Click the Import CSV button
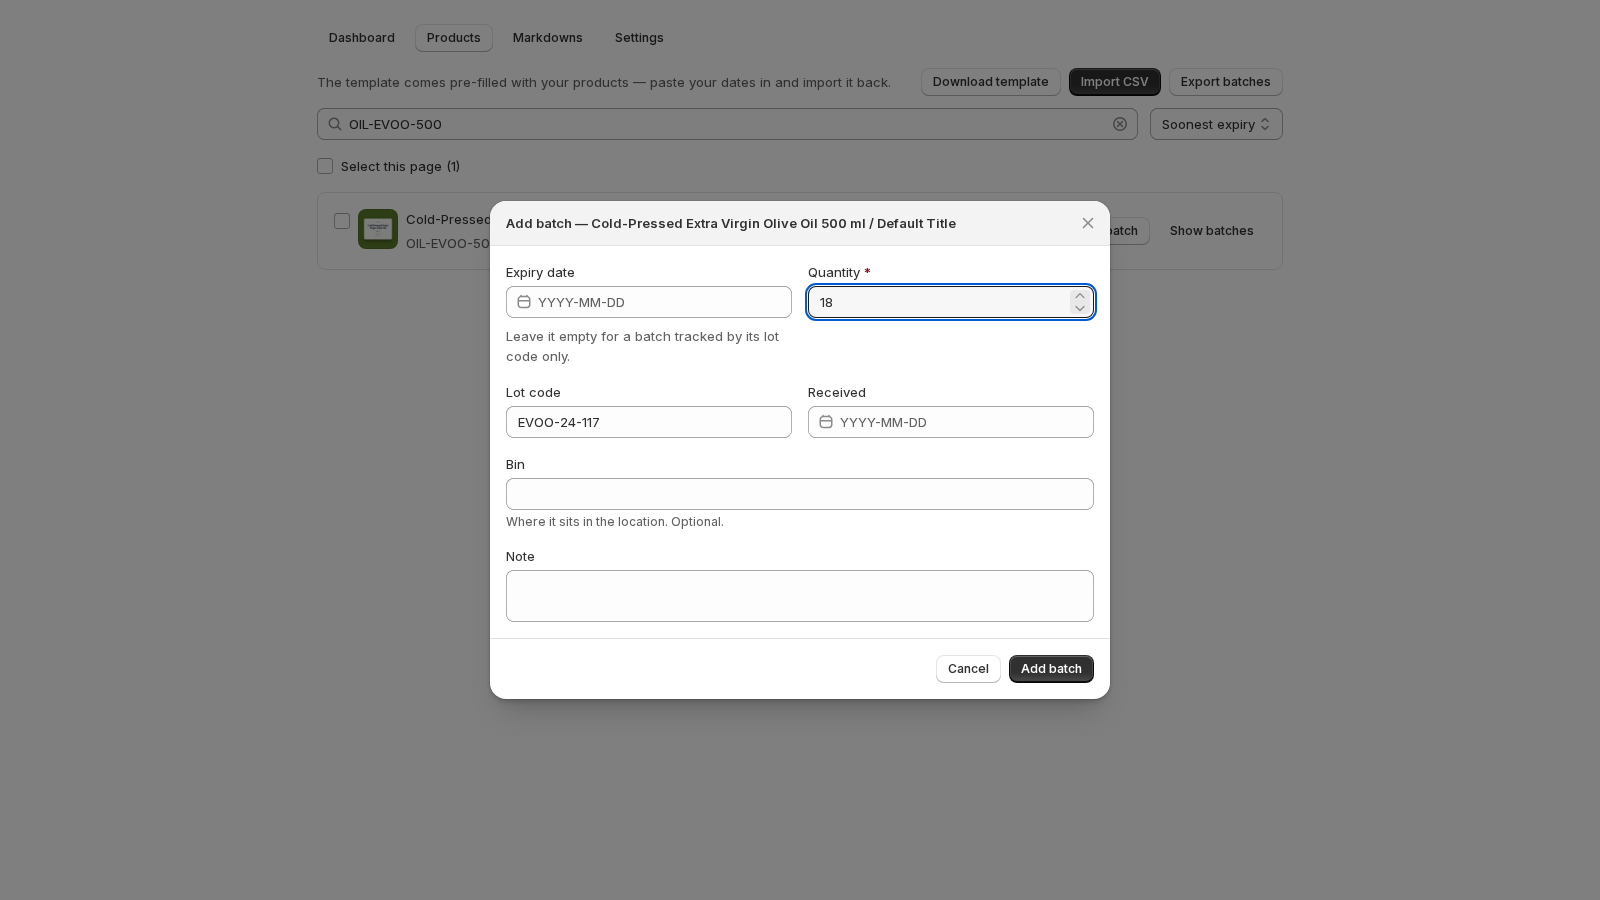Image resolution: width=1600 pixels, height=900 pixels. (1115, 82)
